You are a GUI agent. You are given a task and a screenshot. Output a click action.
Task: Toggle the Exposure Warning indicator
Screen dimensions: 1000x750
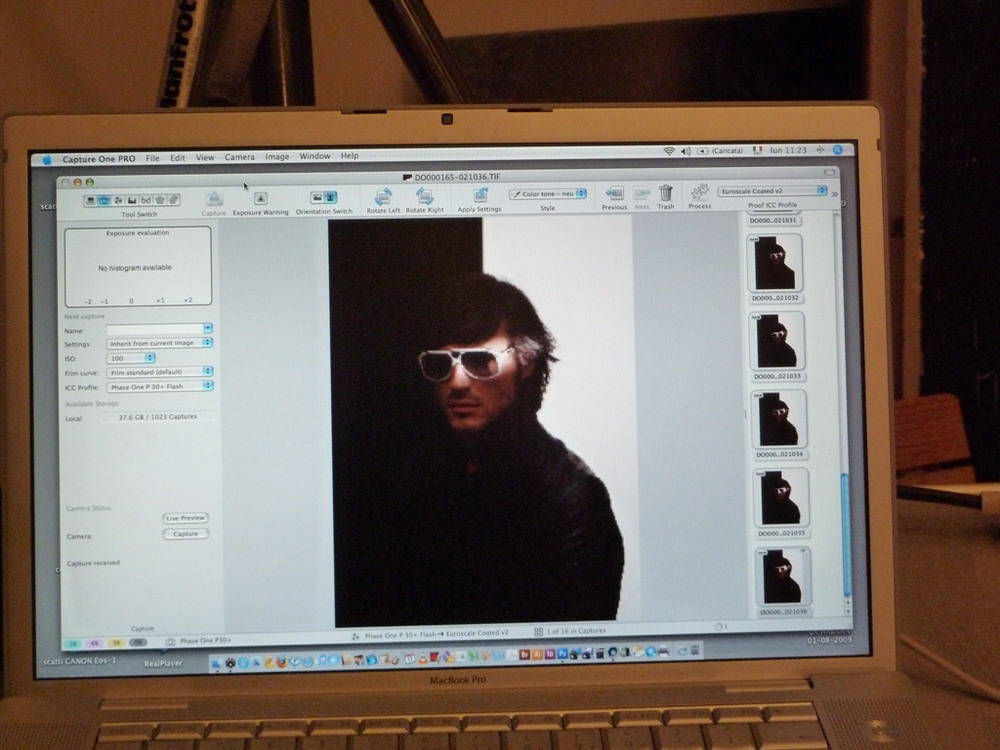point(260,198)
